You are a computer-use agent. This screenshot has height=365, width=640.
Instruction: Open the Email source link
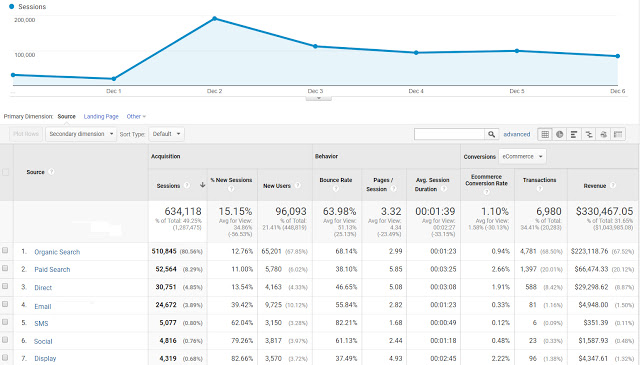point(43,306)
